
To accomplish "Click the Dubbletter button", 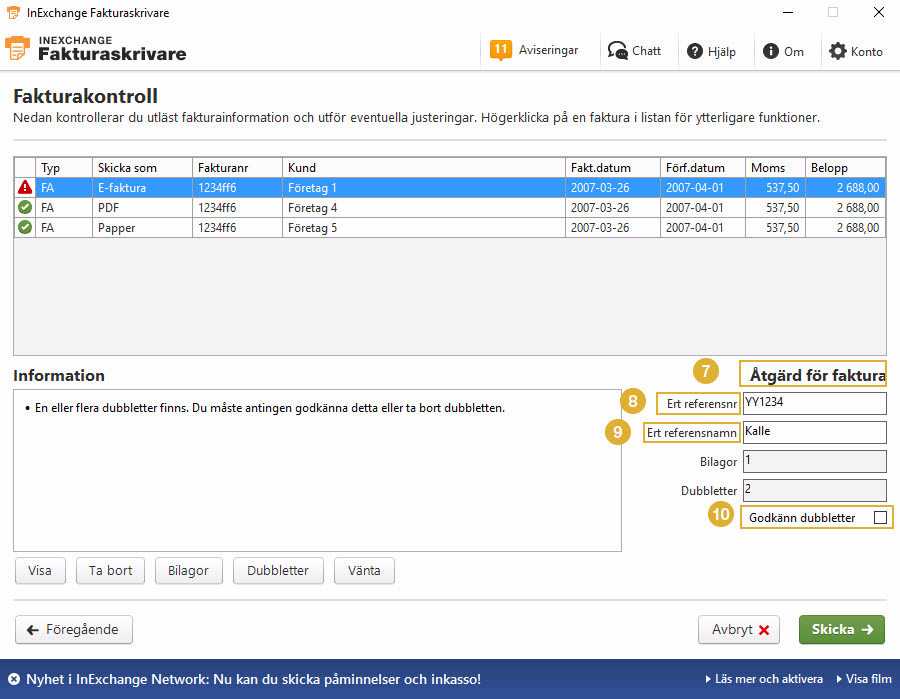I will pyautogui.click(x=278, y=570).
